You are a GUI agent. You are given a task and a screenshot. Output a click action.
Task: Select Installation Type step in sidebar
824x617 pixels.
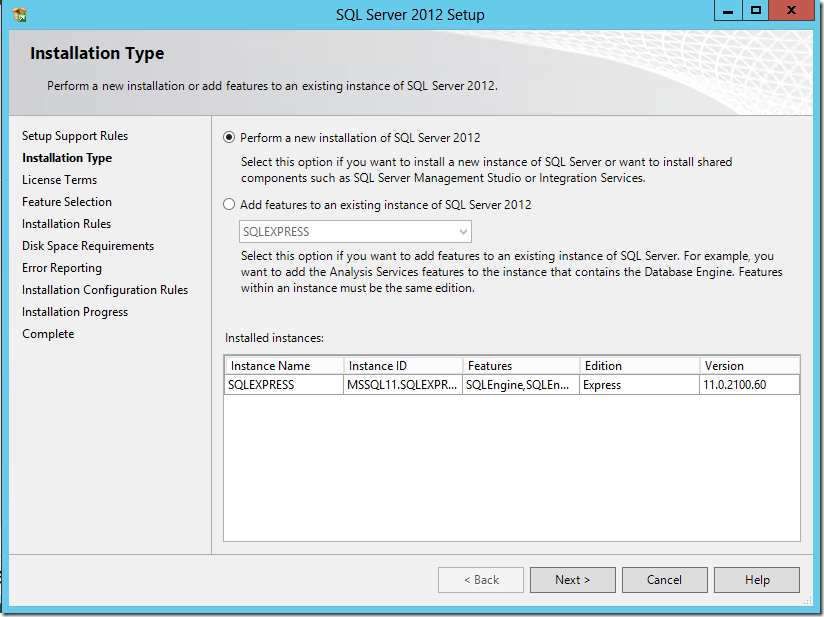[67, 158]
